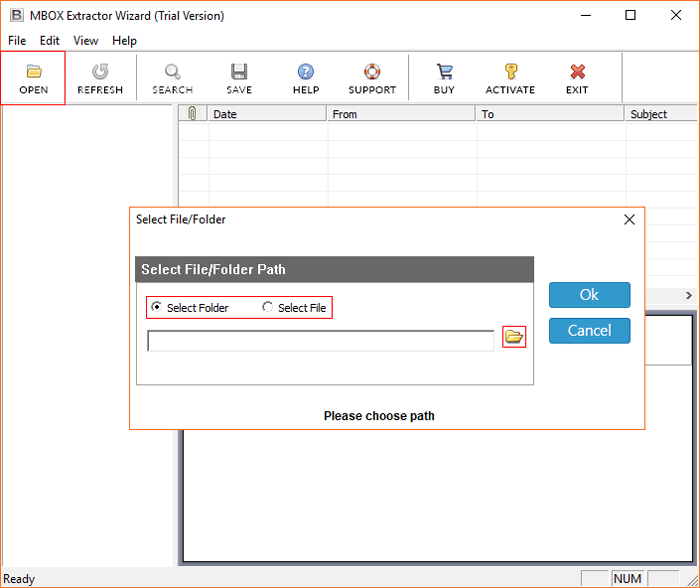Click the Cancel button in dialog
700x588 pixels.
(589, 330)
